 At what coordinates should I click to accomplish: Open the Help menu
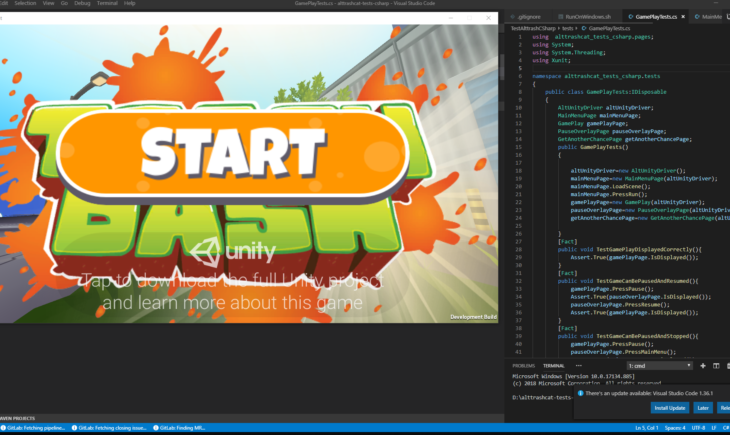pyautogui.click(x=129, y=3)
